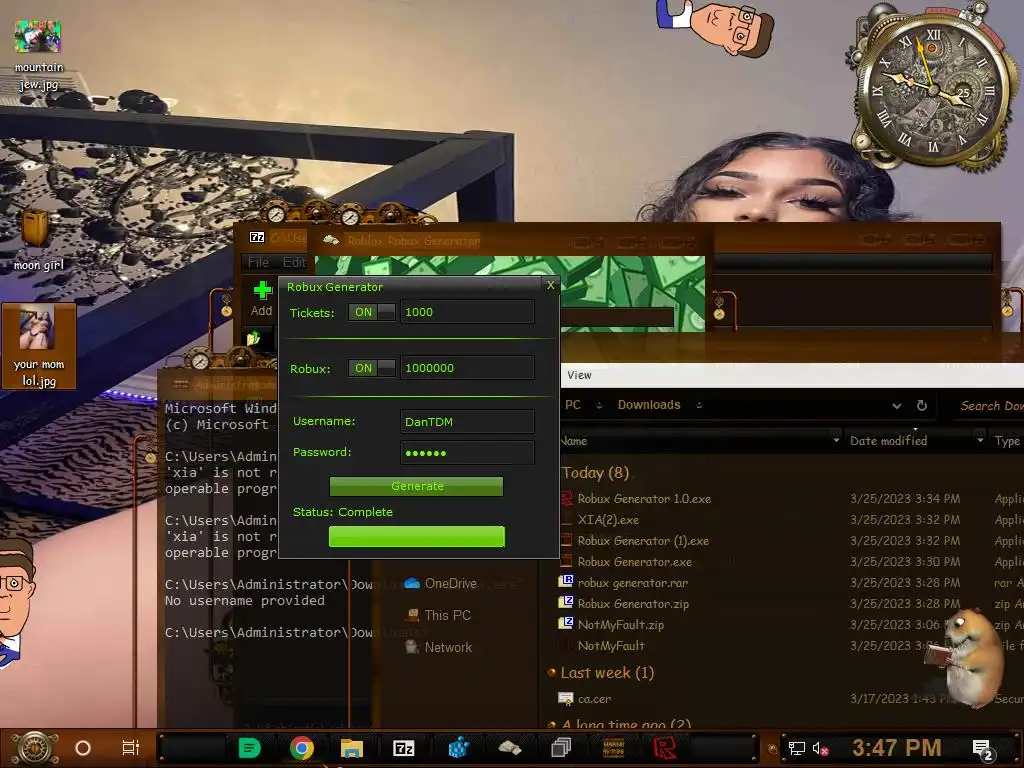The width and height of the screenshot is (1024, 768).
Task: Launch Google Chrome from the taskbar
Action: click(301, 748)
